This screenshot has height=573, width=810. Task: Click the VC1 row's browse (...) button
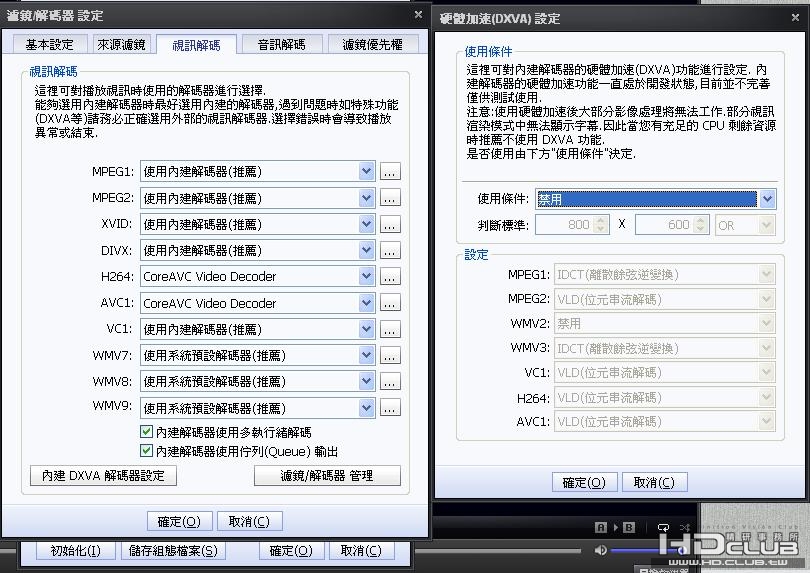coord(390,329)
